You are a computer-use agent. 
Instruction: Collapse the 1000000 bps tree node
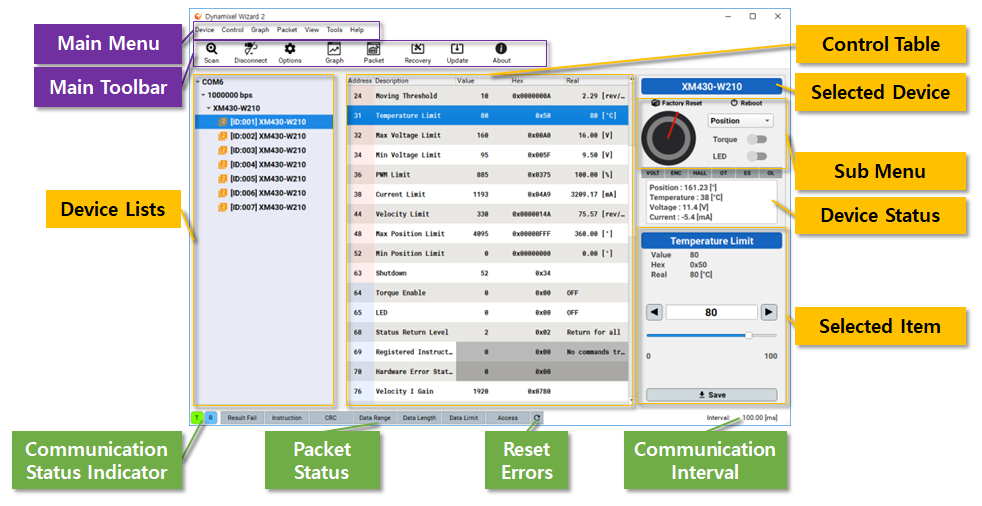pyautogui.click(x=204, y=95)
